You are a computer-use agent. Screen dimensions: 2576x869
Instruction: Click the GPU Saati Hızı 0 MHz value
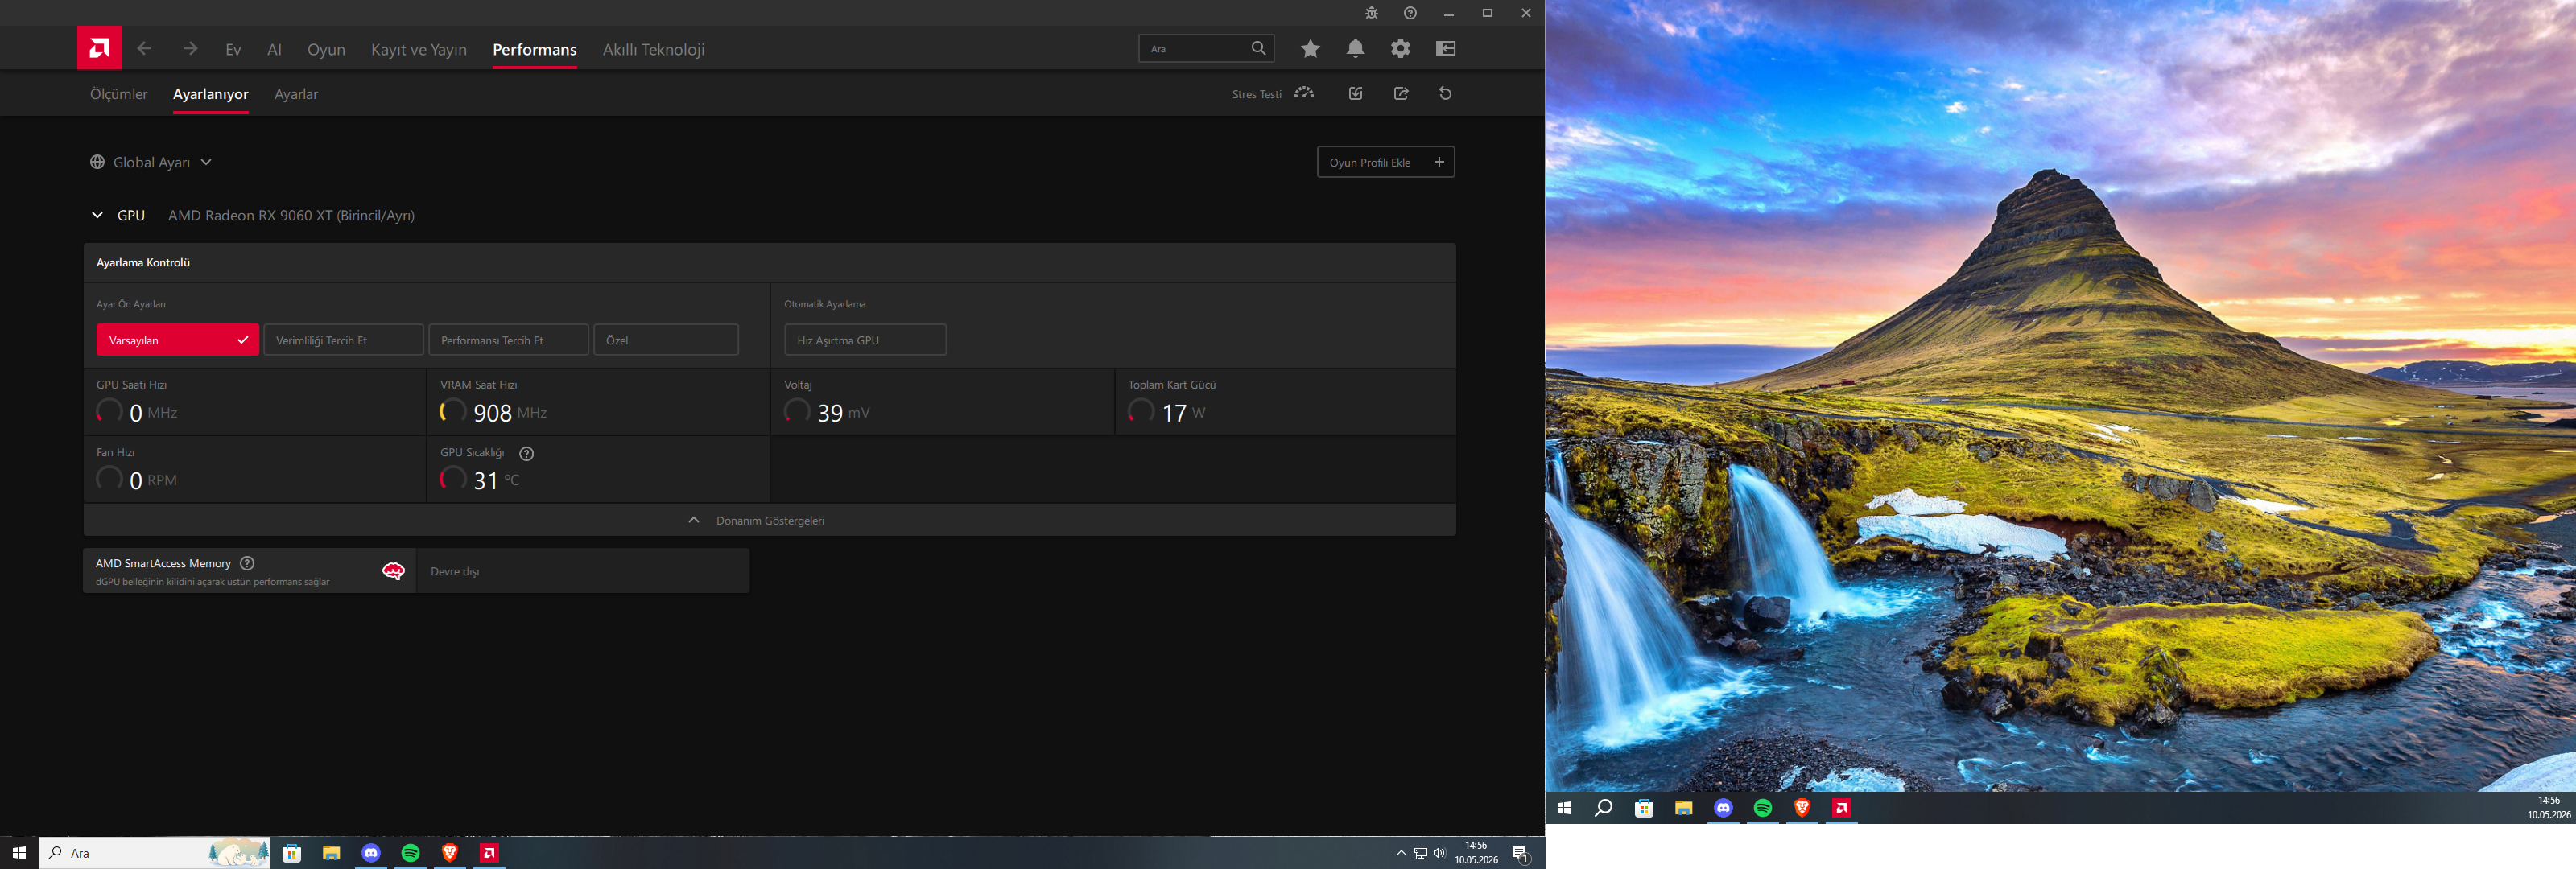(x=153, y=413)
